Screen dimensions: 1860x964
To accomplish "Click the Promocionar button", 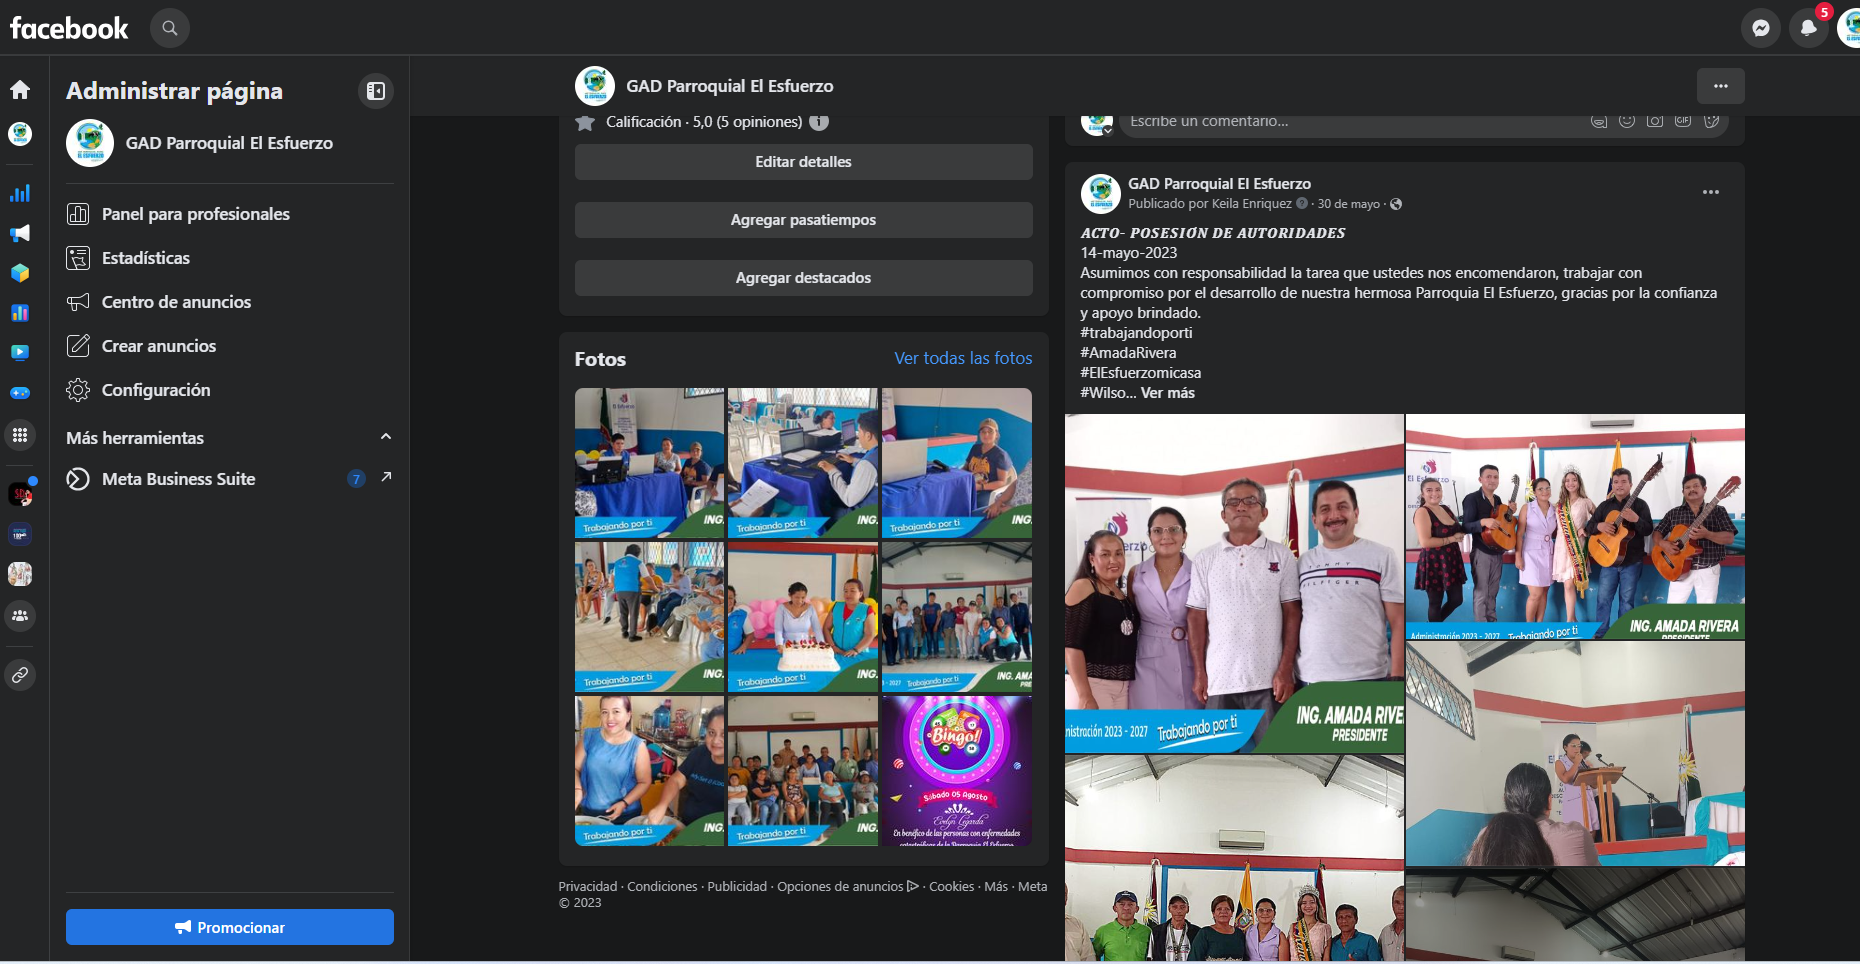I will pos(230,927).
